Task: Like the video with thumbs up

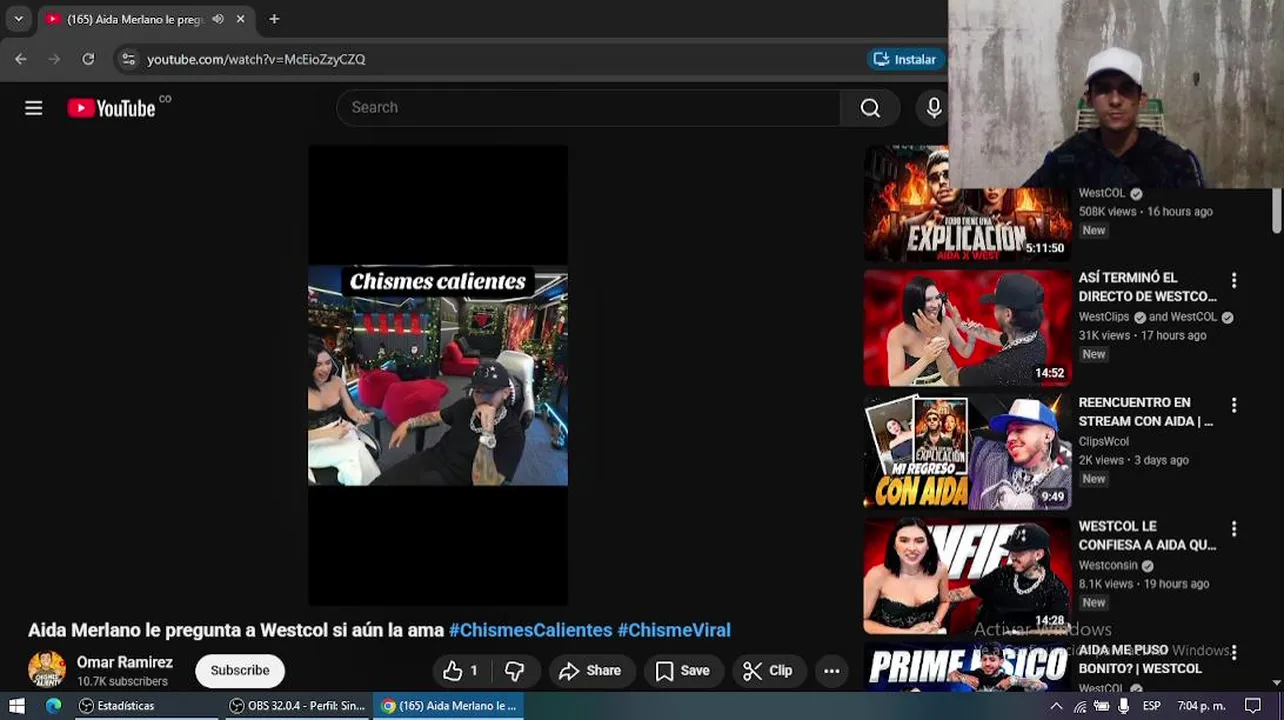Action: point(460,671)
